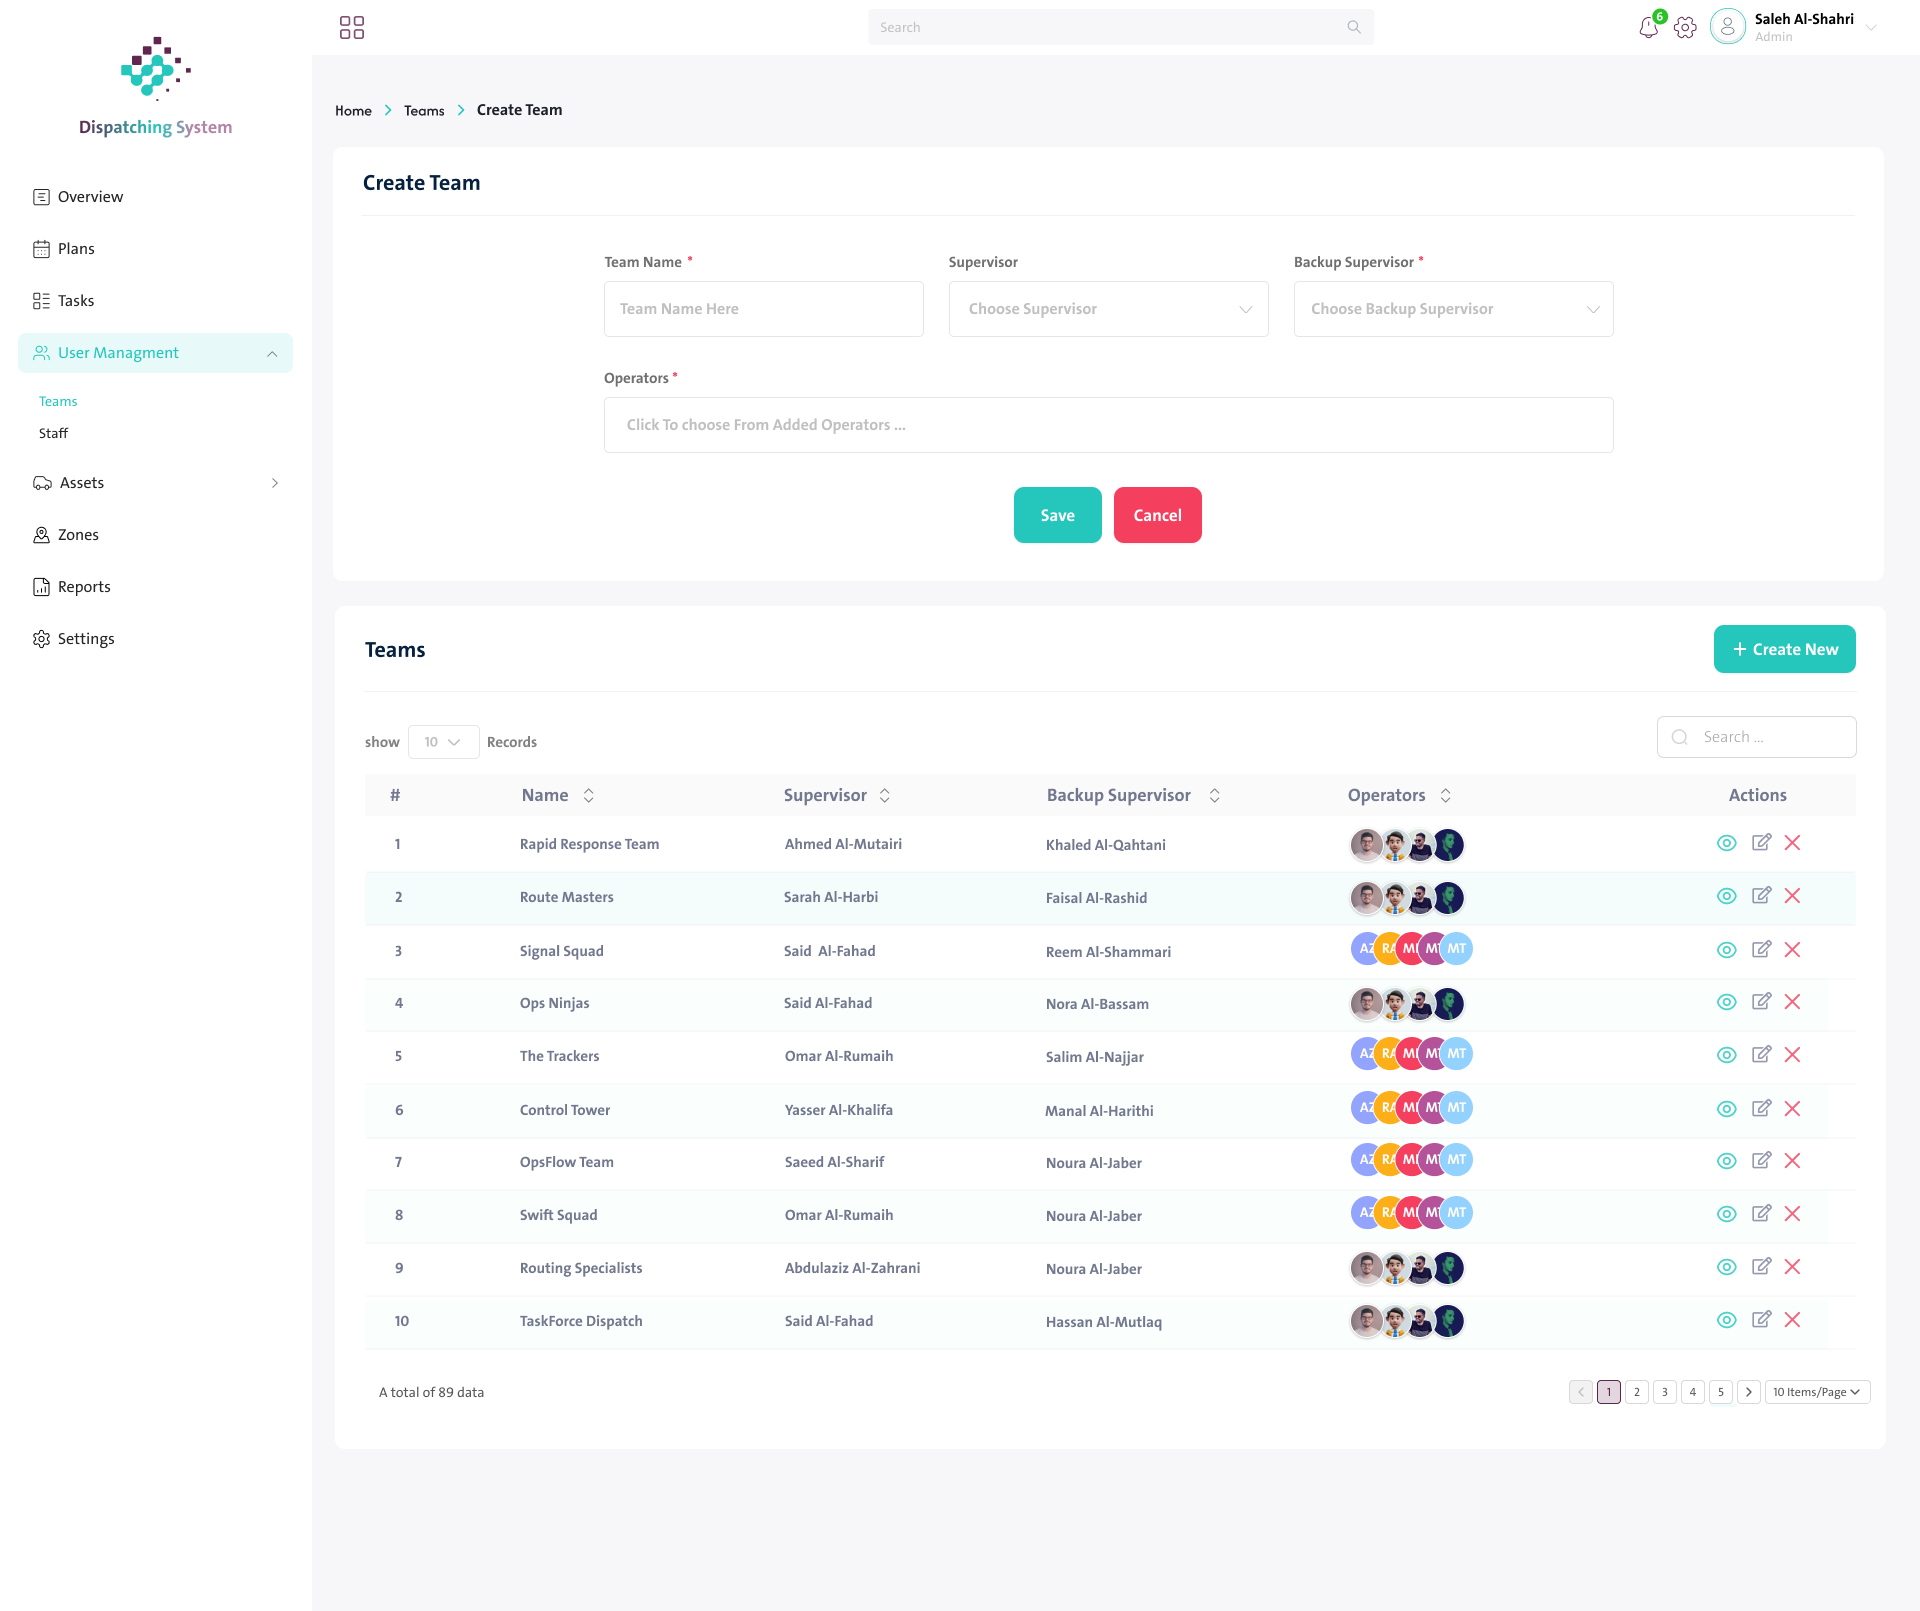Screen dimensions: 1920x1611
Task: Click the header search magnifier icon
Action: click(x=1354, y=27)
